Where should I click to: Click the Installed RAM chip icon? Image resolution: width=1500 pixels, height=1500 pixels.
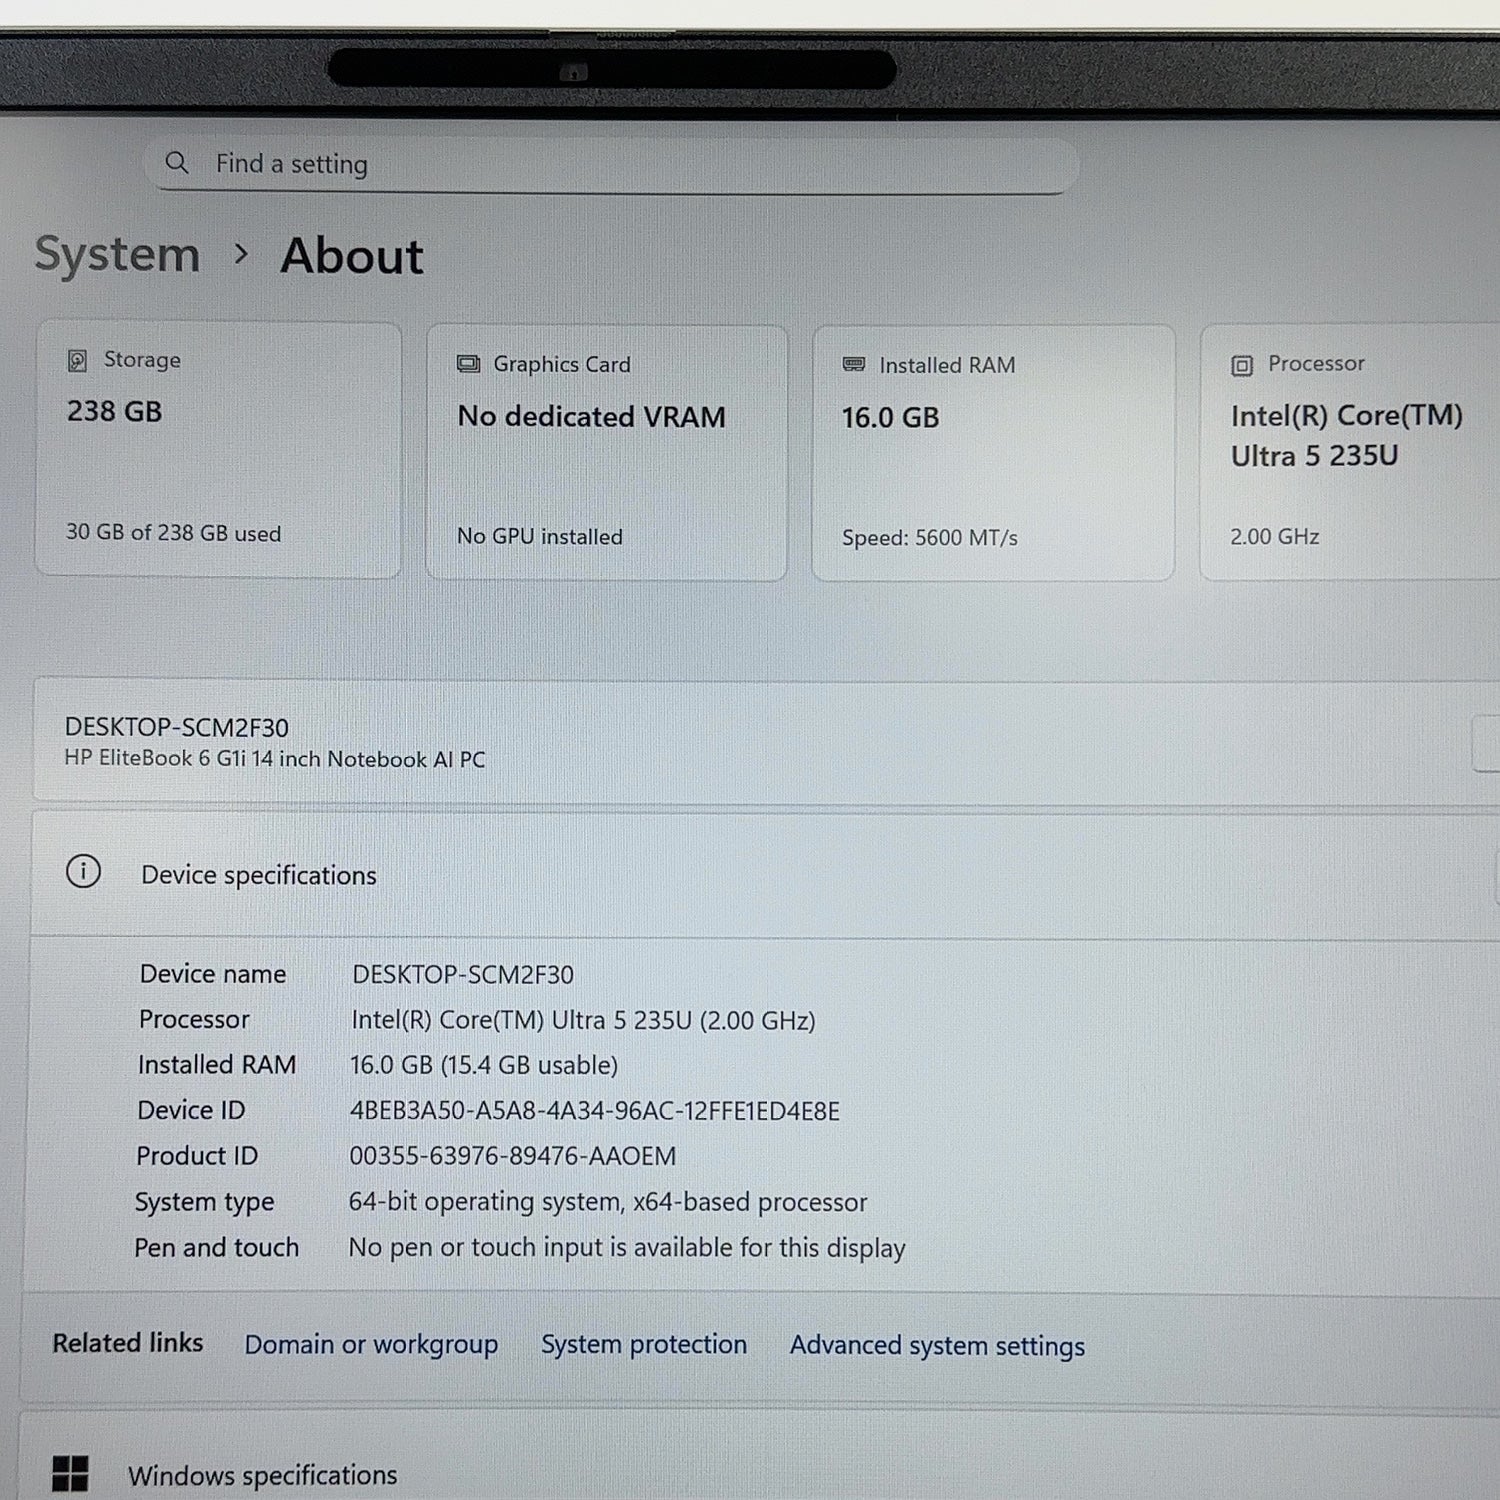coord(854,364)
